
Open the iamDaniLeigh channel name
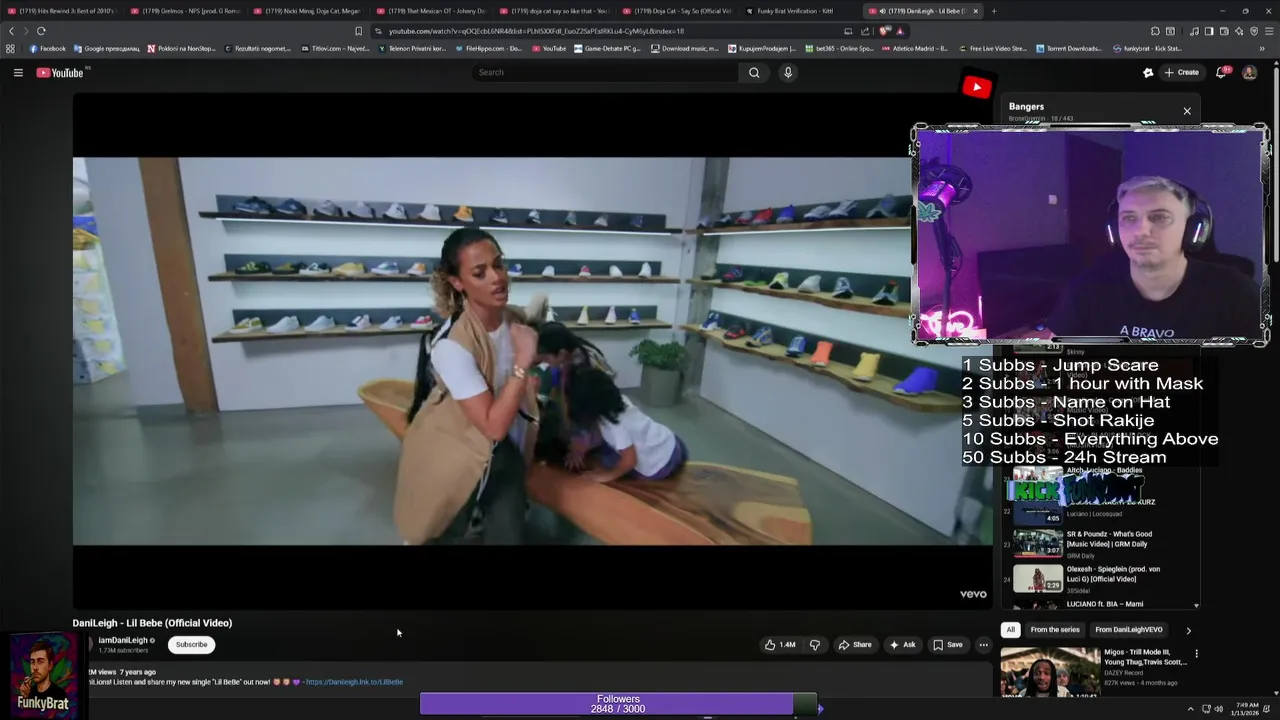point(123,640)
